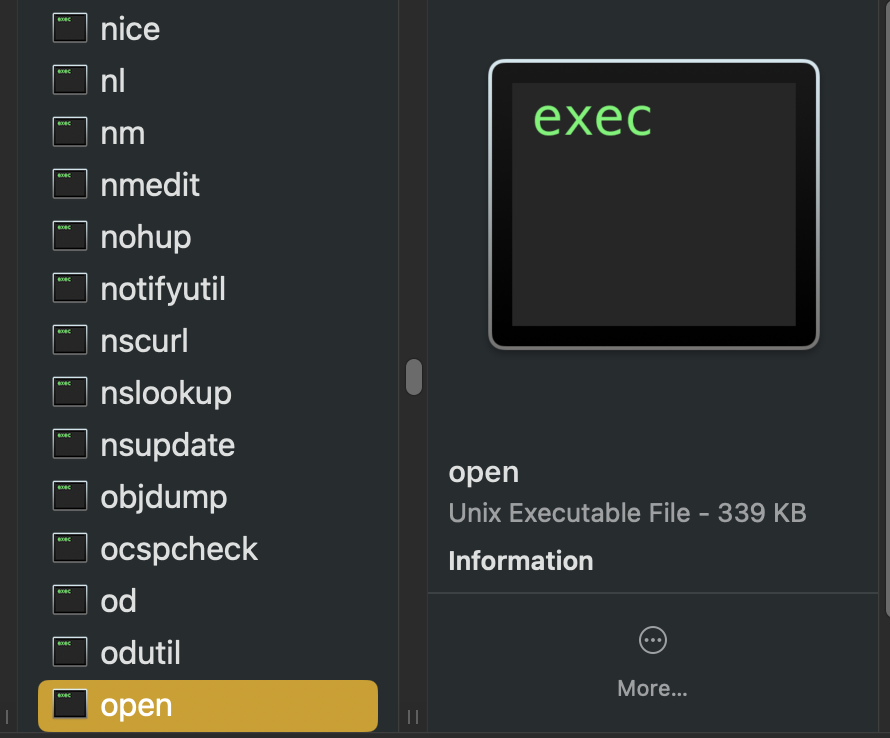Click the file list scrollbar thumb
Screen dimensions: 890x738
tap(413, 377)
